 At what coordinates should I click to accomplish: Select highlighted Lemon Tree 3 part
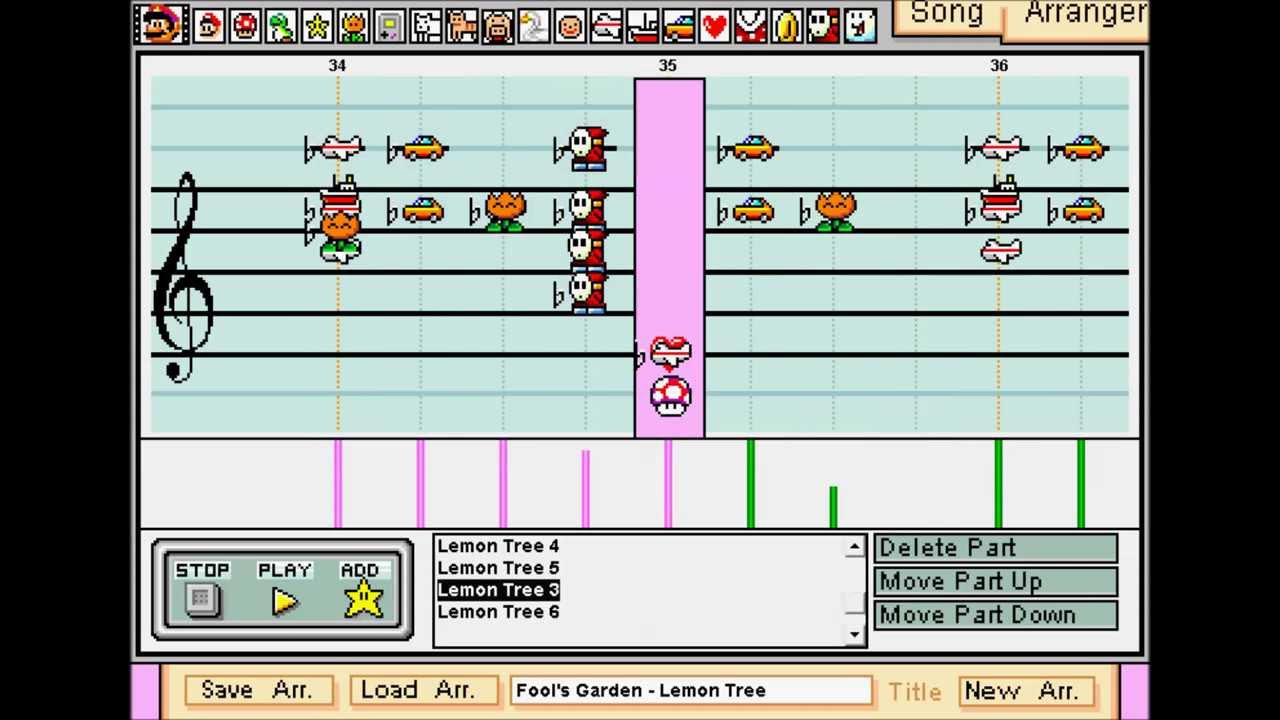pos(498,590)
